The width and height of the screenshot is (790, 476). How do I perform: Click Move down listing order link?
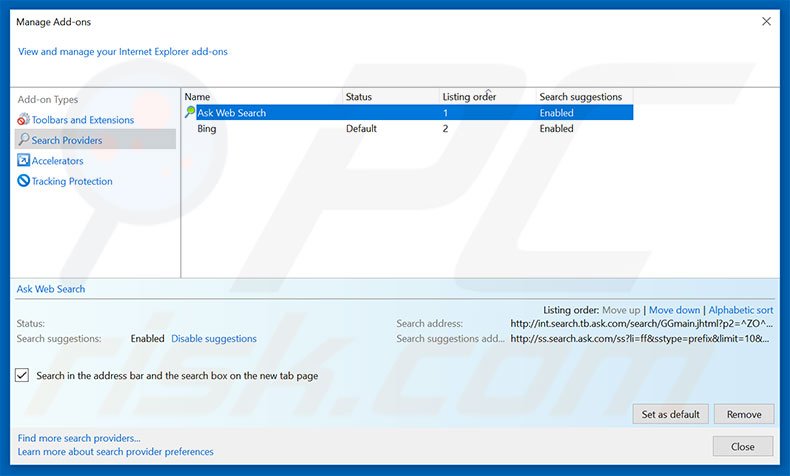coord(674,310)
